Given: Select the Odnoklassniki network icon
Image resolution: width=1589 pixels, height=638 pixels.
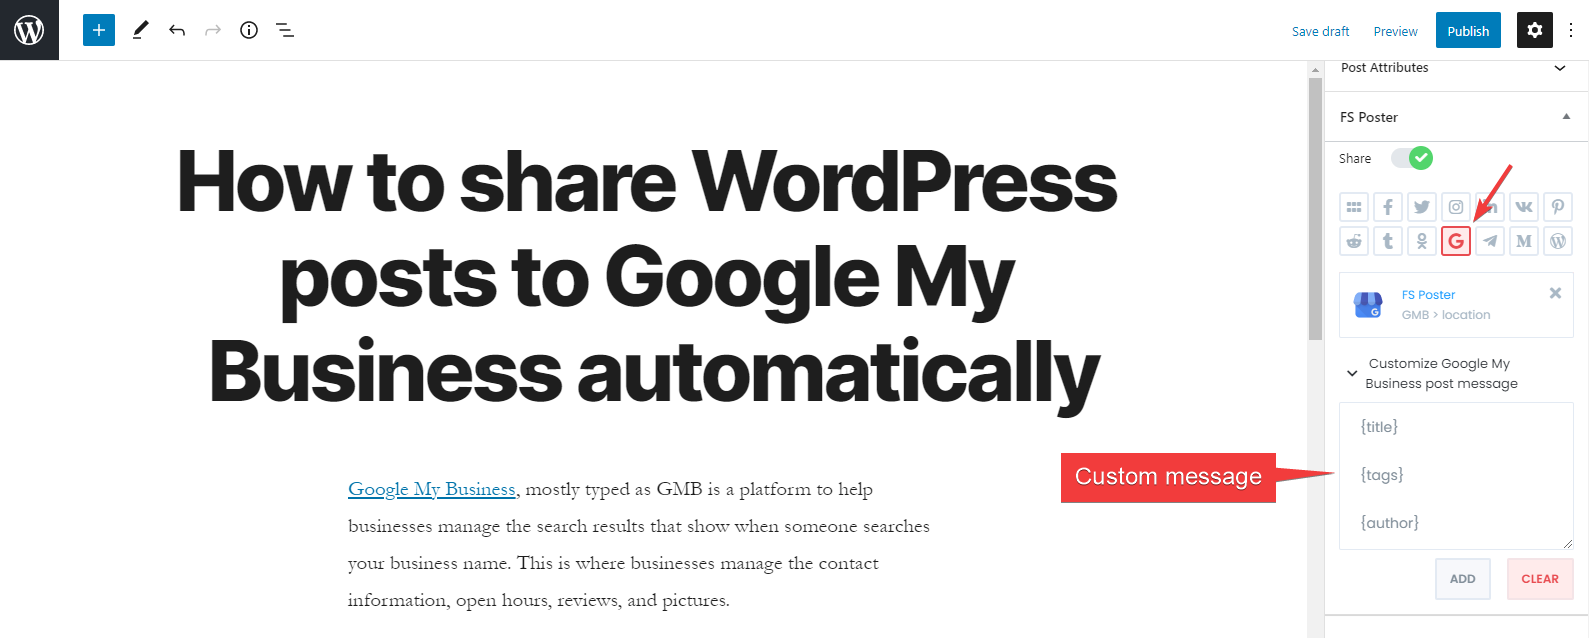Looking at the screenshot, I should [1422, 241].
